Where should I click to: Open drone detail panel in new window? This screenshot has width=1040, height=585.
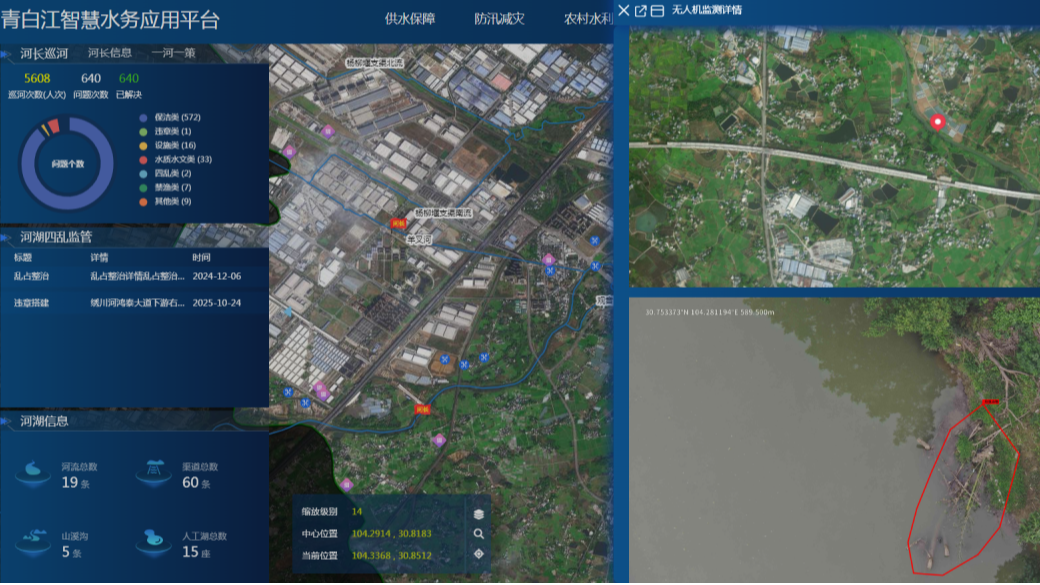tap(641, 11)
